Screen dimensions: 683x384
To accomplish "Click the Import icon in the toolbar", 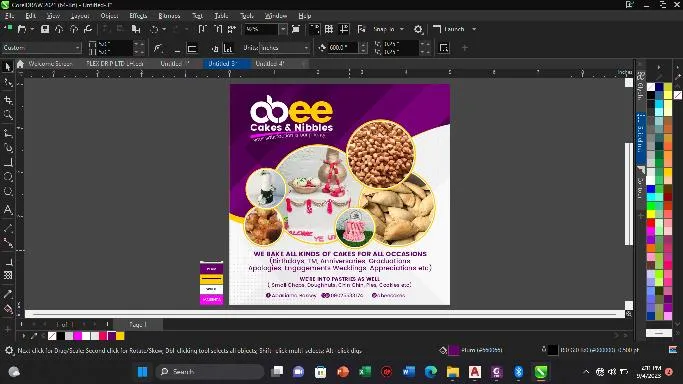I will (203, 29).
